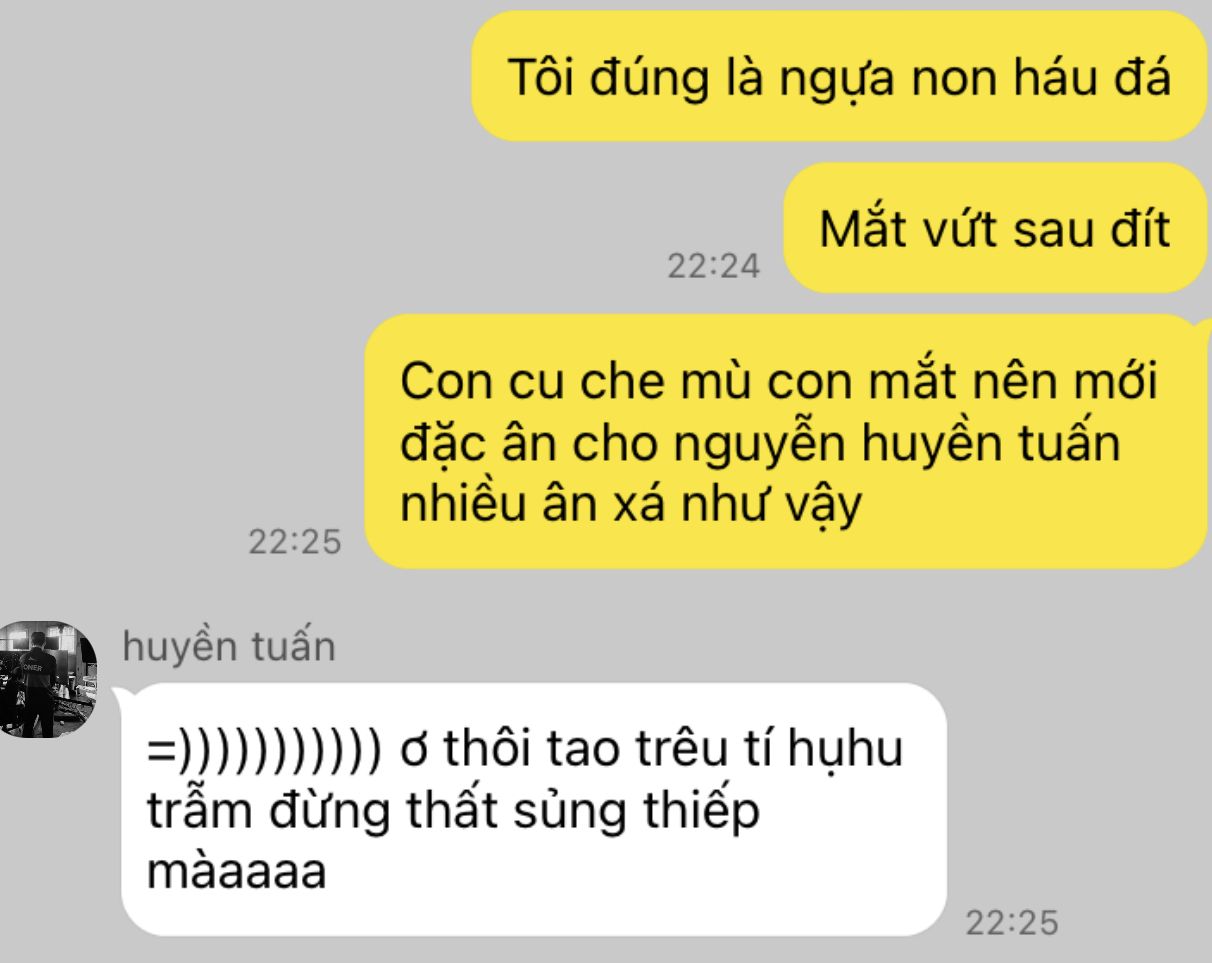
Task: Select the yellow "Mắt vứt sau đít" bubble
Action: click(x=994, y=228)
